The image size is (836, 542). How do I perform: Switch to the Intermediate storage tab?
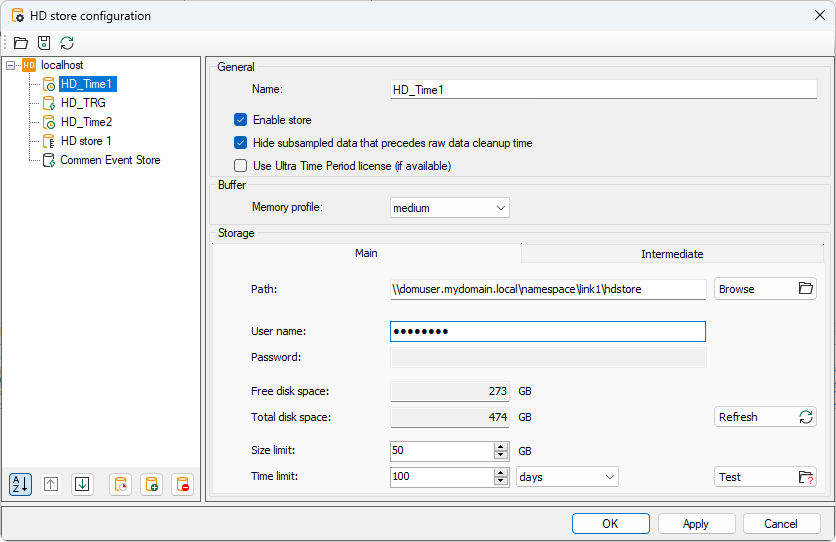click(x=671, y=254)
